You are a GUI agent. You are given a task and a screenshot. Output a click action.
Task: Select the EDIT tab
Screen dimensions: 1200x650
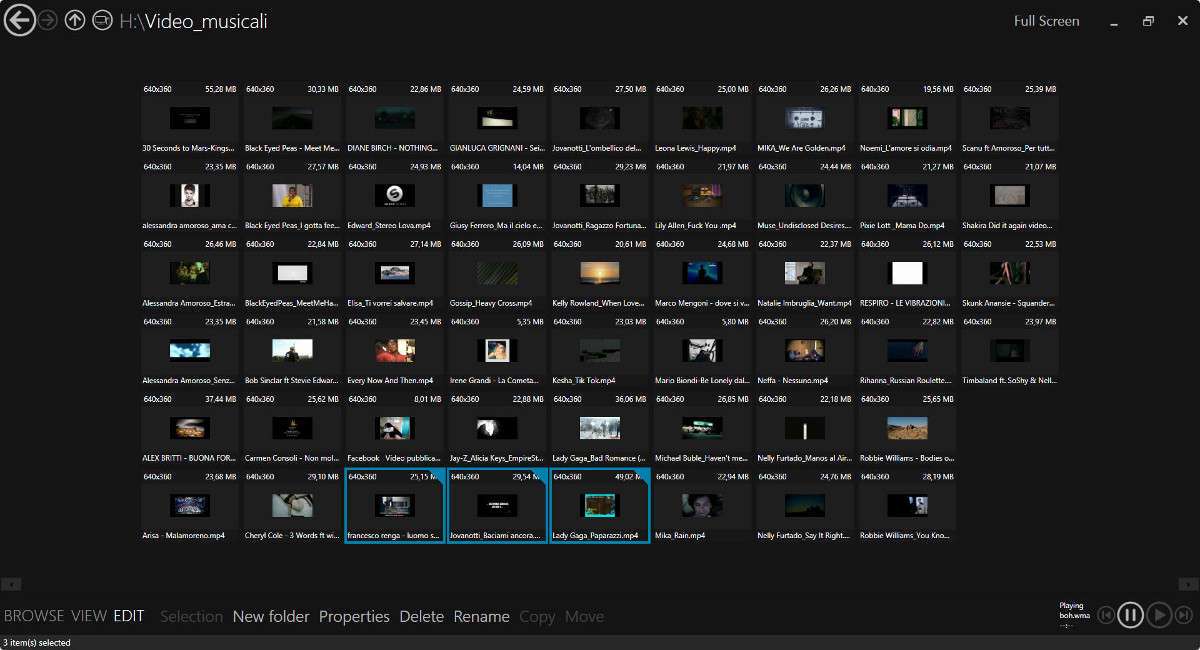[x=129, y=616]
